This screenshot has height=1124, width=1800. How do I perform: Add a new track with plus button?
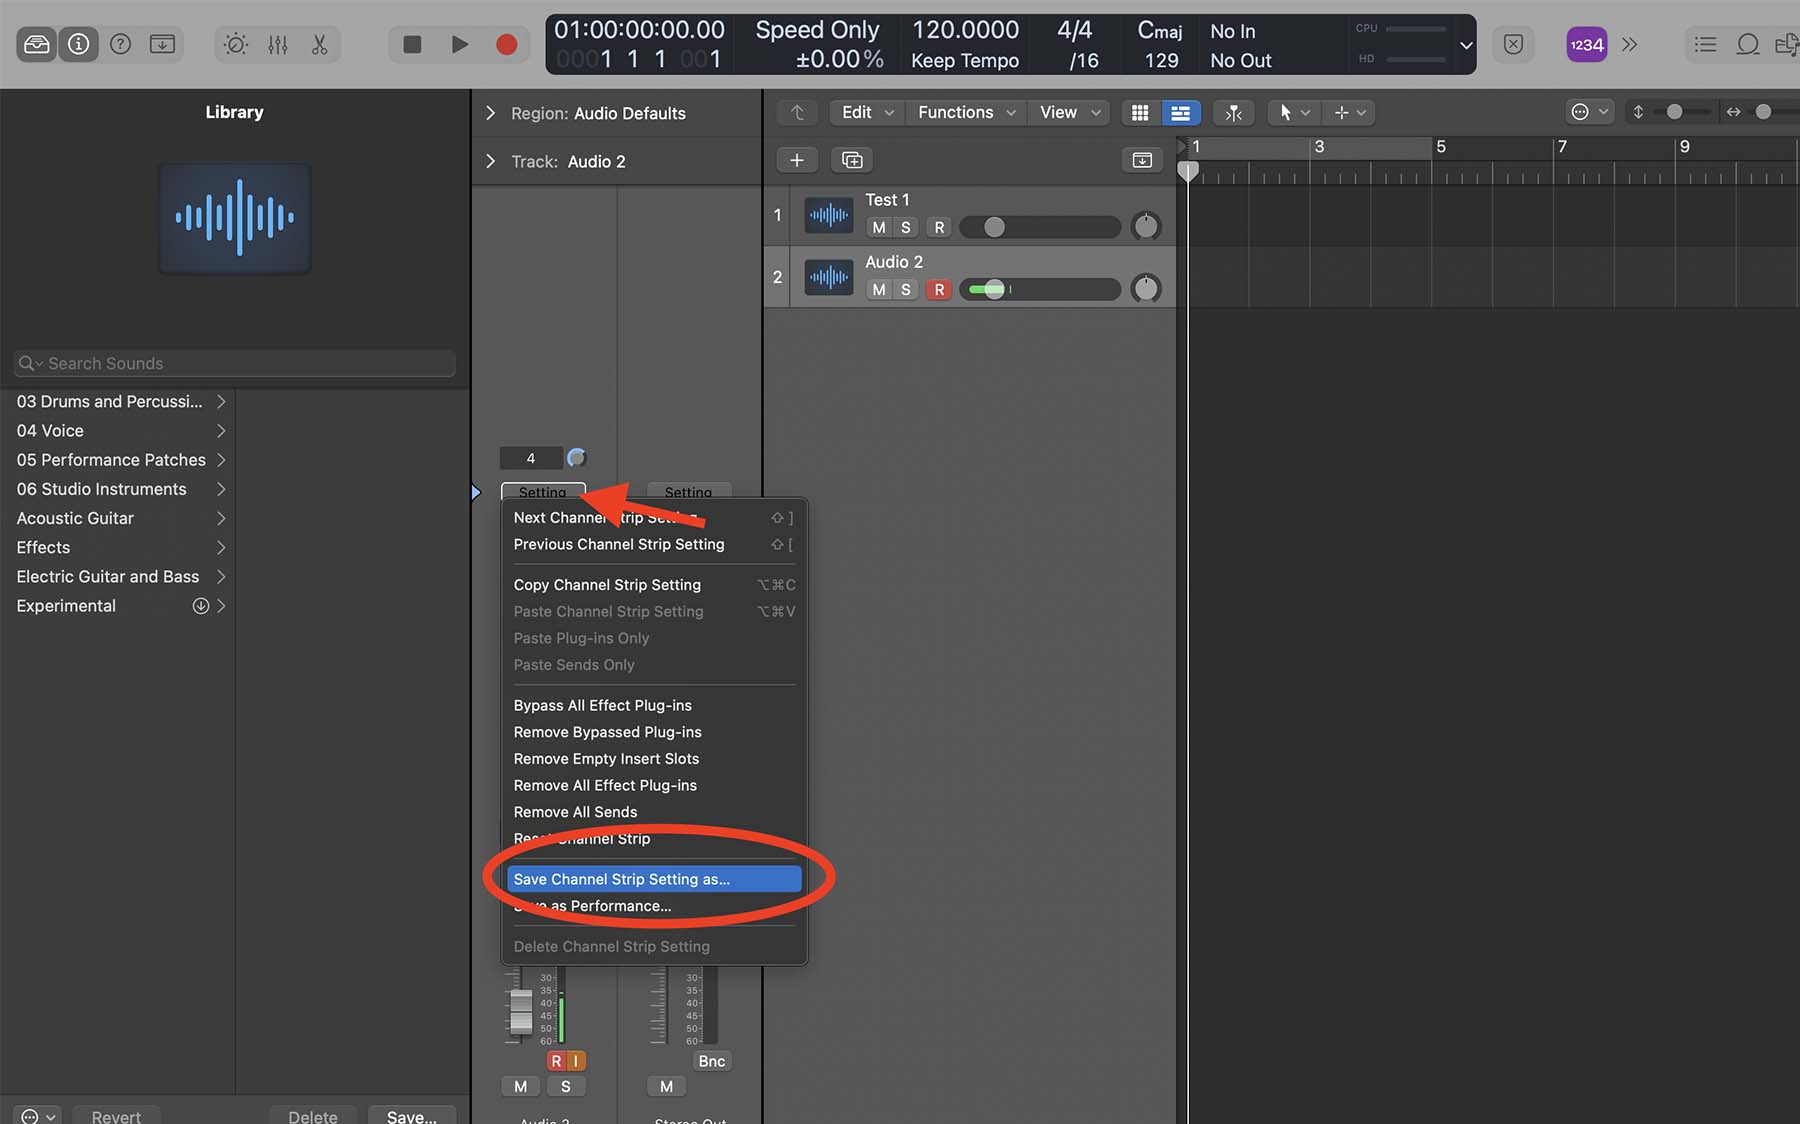(797, 160)
